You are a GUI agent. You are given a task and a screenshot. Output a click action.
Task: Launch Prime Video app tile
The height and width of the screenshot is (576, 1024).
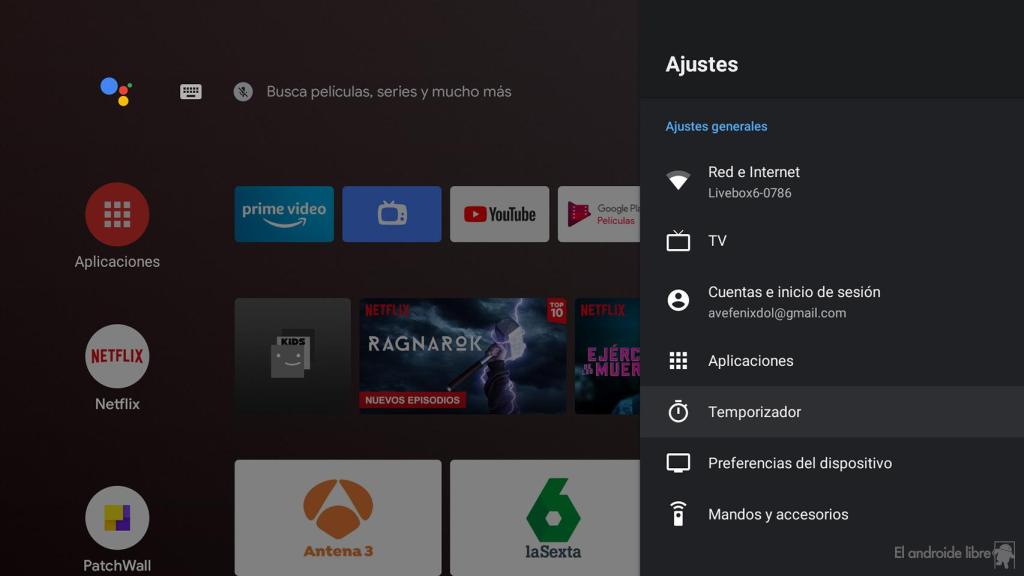[x=284, y=214]
